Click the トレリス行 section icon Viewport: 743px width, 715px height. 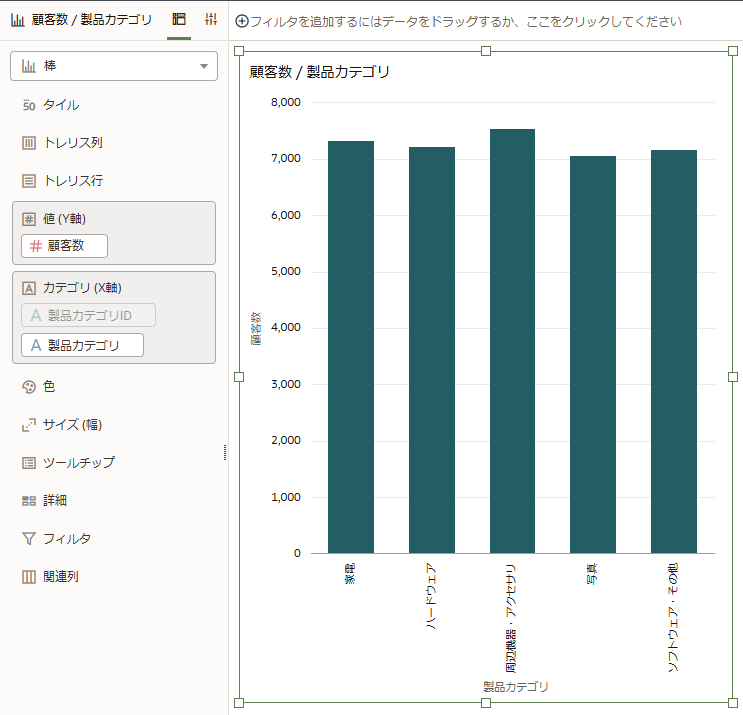29,181
